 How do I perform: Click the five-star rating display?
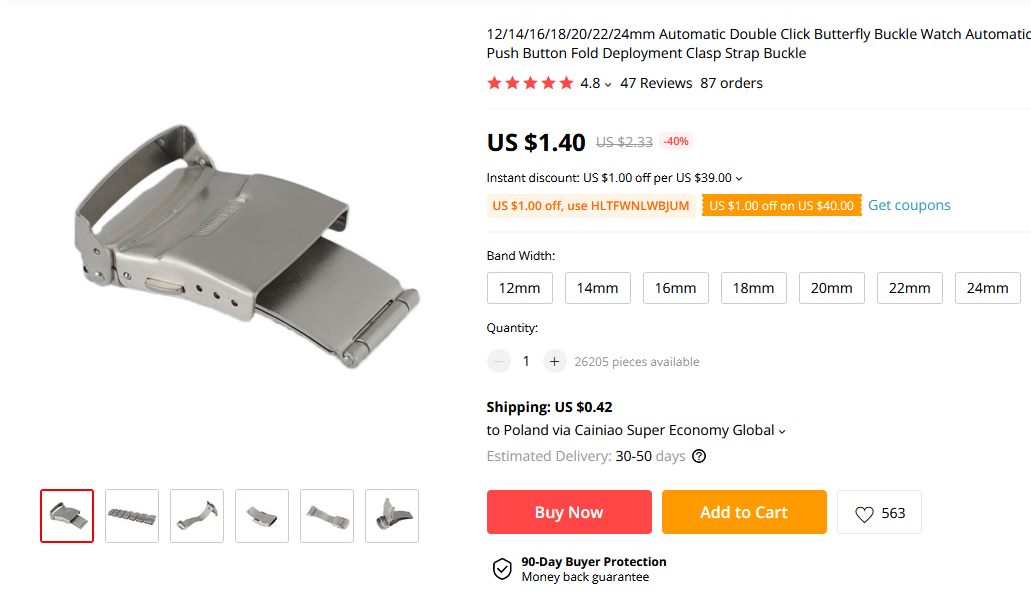[530, 83]
